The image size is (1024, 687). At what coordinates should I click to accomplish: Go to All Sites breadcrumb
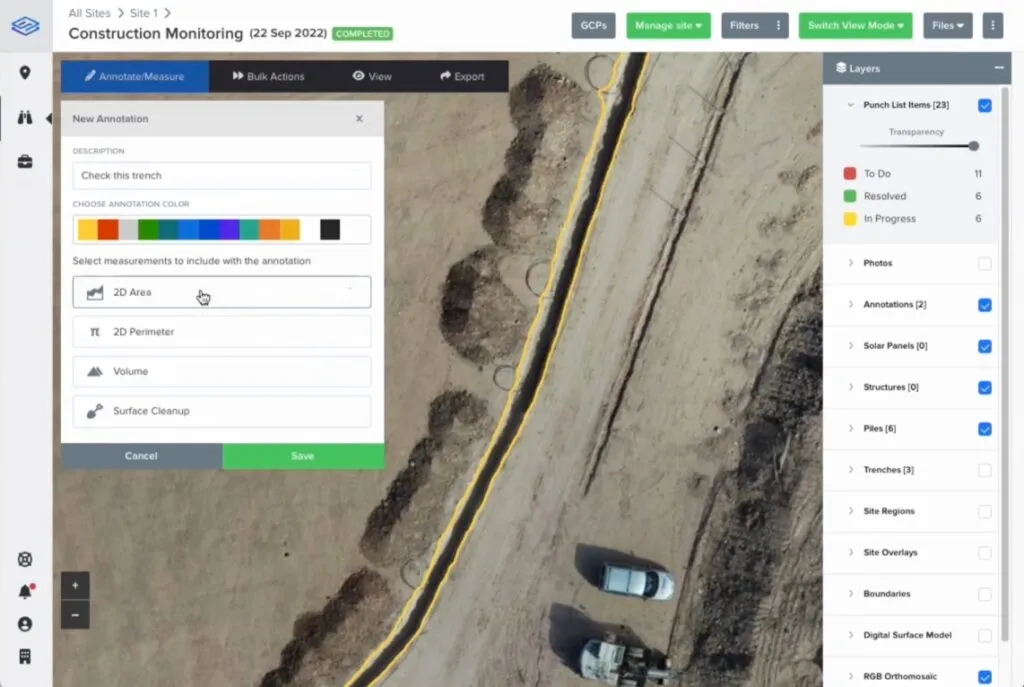[89, 13]
